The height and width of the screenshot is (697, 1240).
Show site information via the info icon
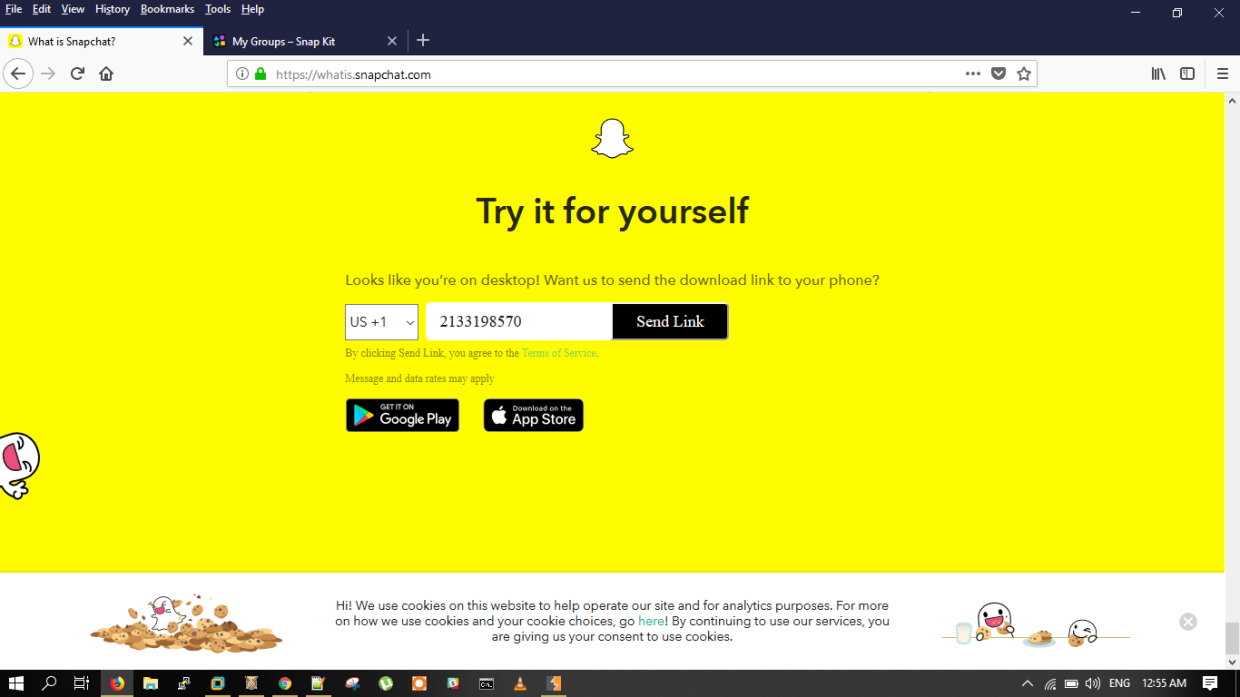[x=242, y=74]
